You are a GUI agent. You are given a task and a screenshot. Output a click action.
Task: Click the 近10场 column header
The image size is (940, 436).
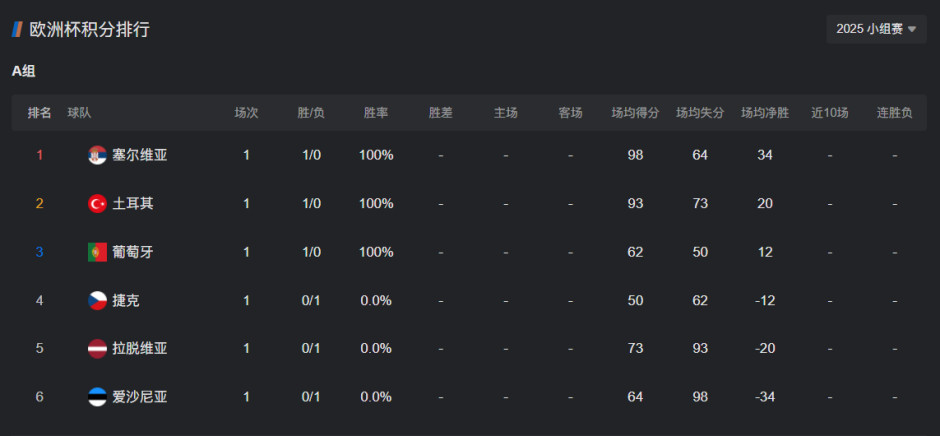(829, 113)
